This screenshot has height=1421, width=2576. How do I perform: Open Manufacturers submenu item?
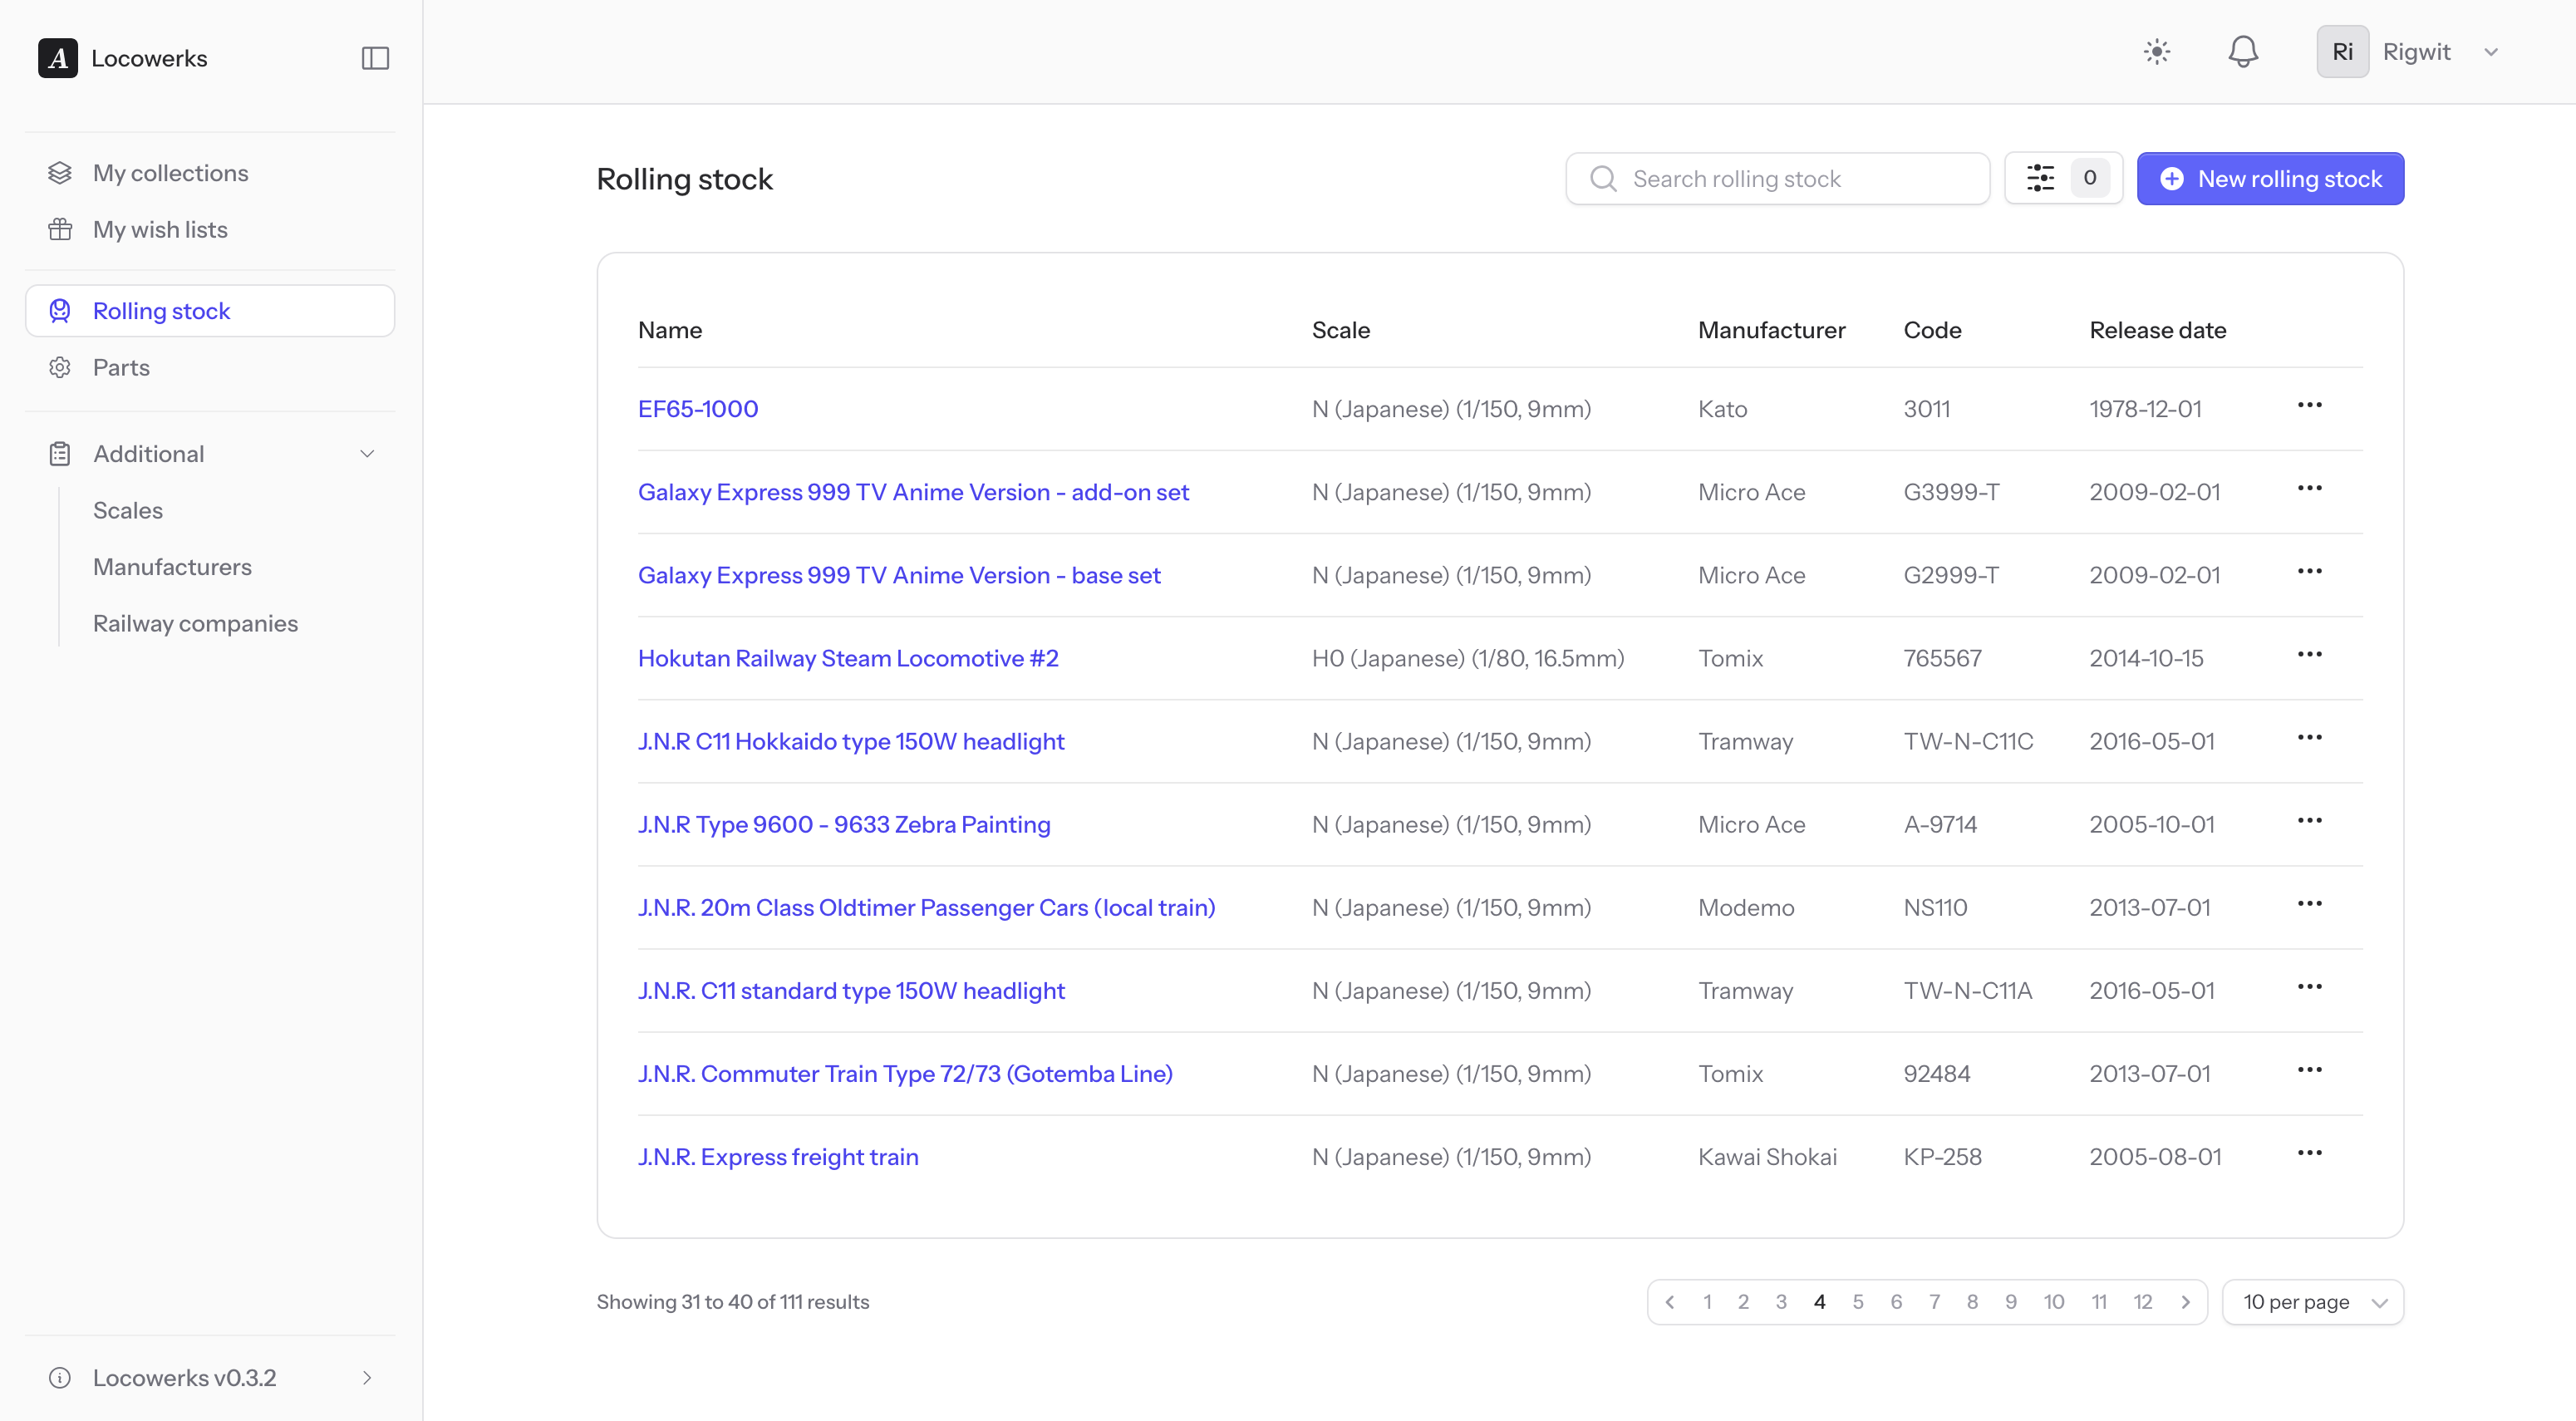(172, 567)
